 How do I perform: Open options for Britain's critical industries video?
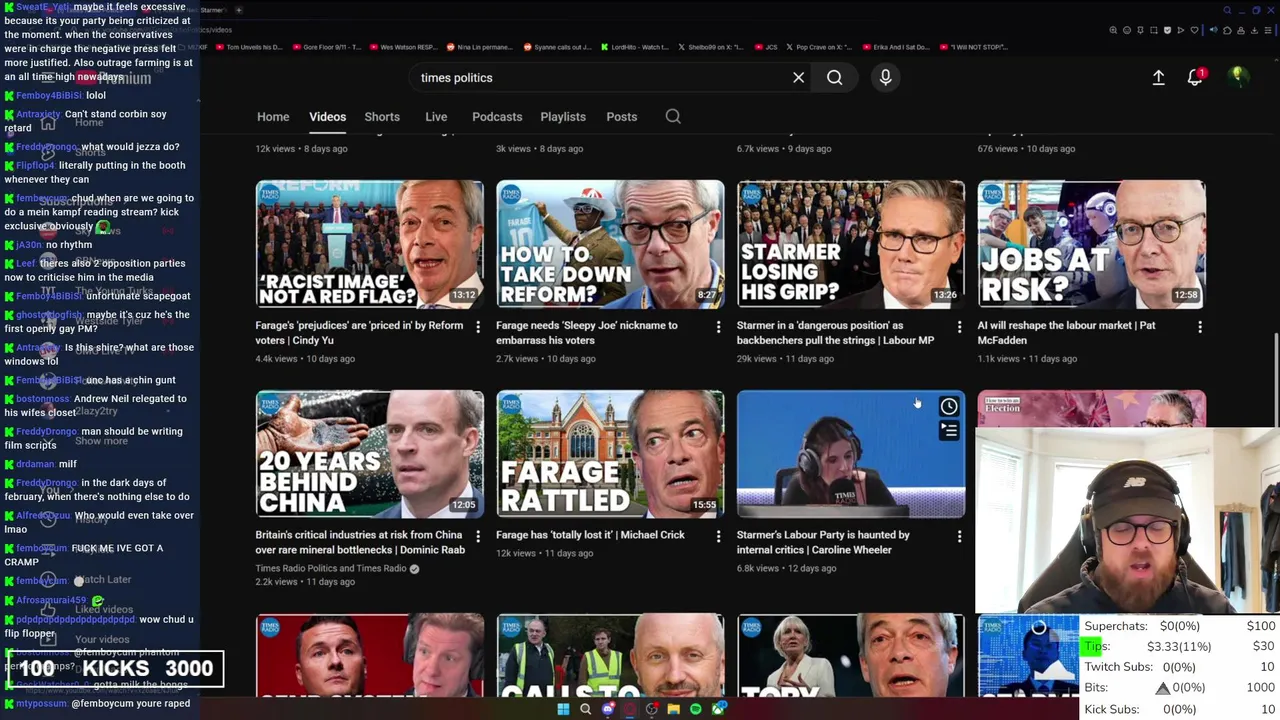click(477, 537)
